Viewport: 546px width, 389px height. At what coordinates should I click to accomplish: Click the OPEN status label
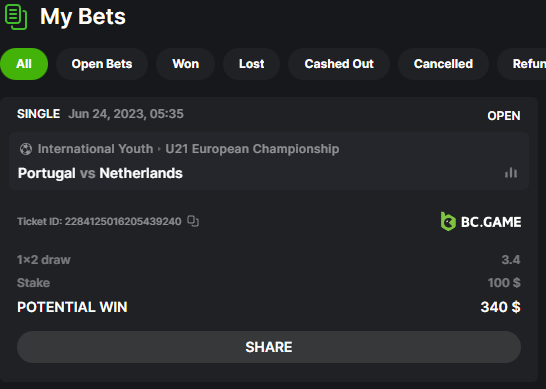(504, 116)
